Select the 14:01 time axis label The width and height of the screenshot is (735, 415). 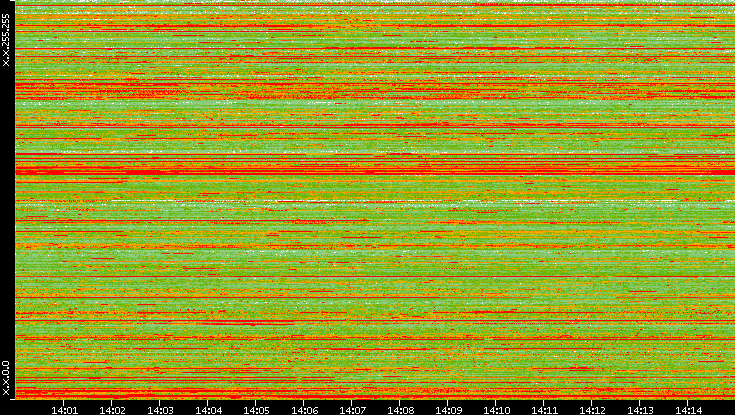point(64,410)
